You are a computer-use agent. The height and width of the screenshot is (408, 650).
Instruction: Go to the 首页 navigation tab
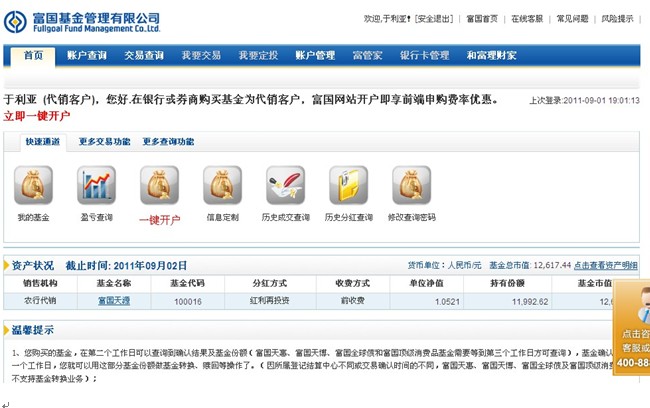click(32, 56)
